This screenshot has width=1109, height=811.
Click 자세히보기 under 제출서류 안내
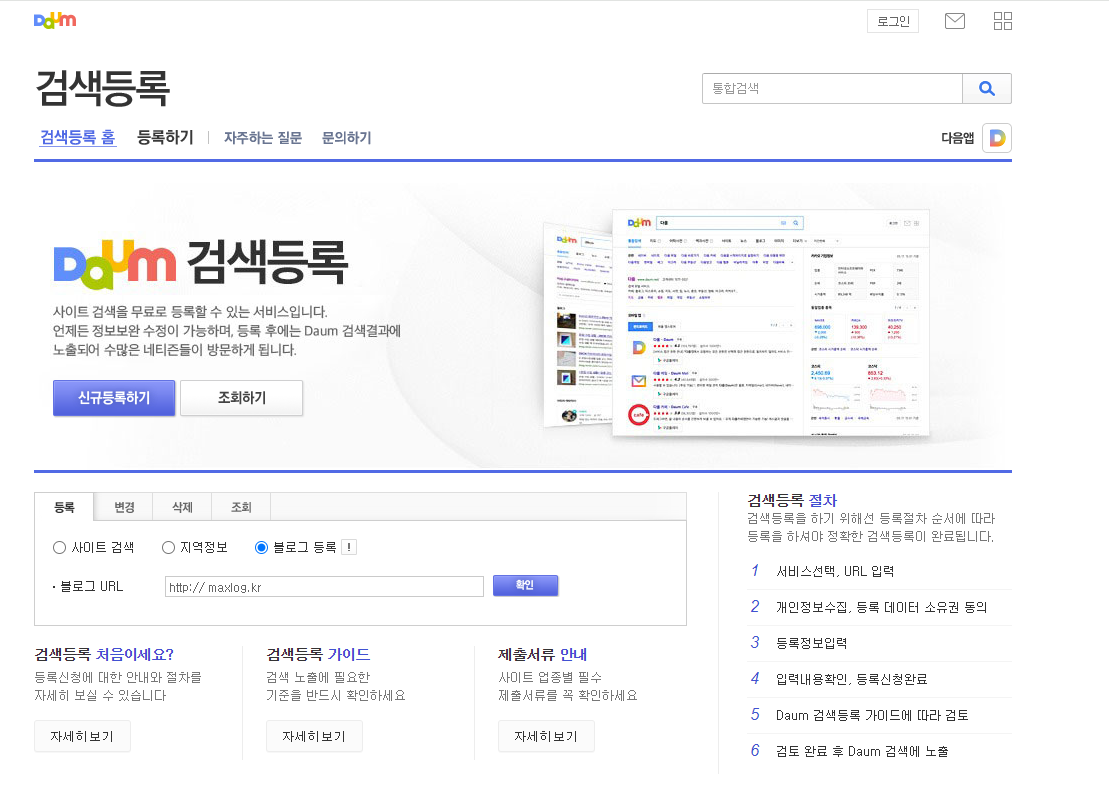(546, 736)
